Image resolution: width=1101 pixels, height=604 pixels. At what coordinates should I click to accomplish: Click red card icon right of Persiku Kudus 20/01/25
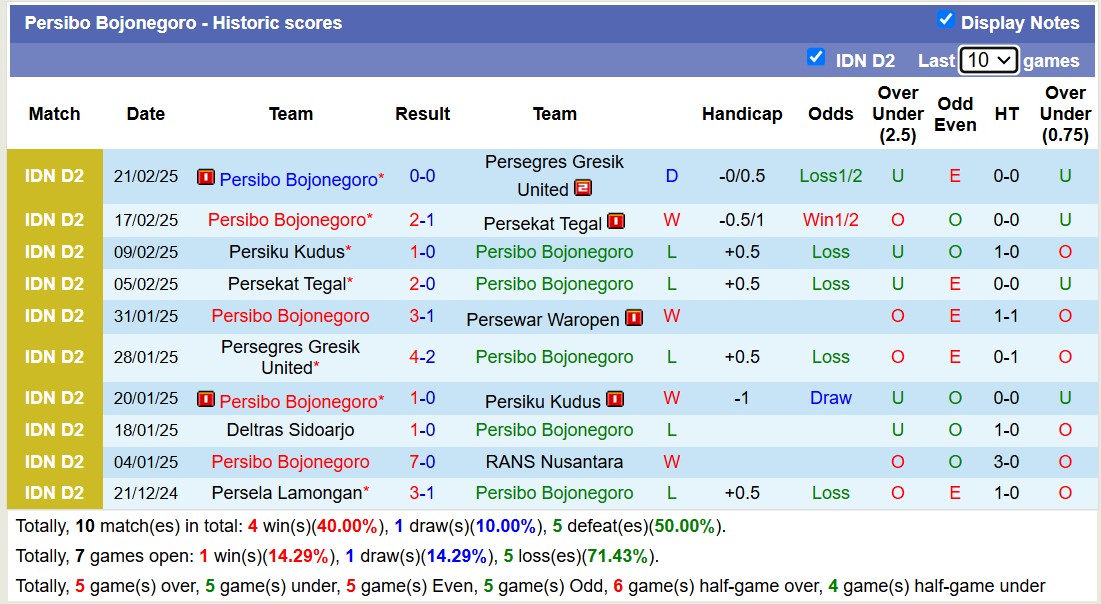tap(615, 399)
